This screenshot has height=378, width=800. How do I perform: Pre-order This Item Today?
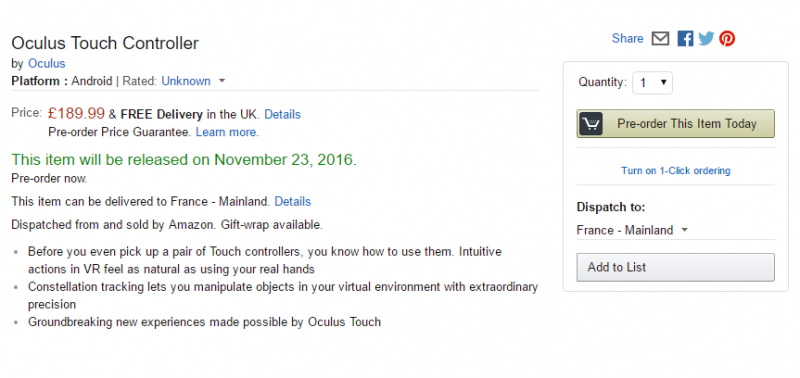tap(676, 123)
